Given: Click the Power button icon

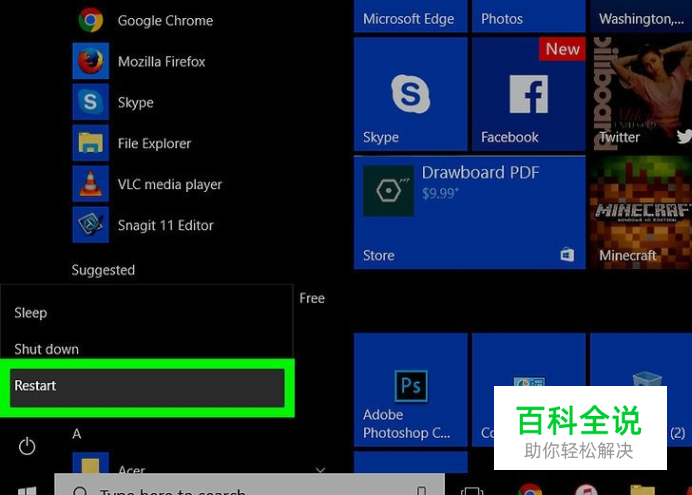Looking at the screenshot, I should tap(27, 446).
